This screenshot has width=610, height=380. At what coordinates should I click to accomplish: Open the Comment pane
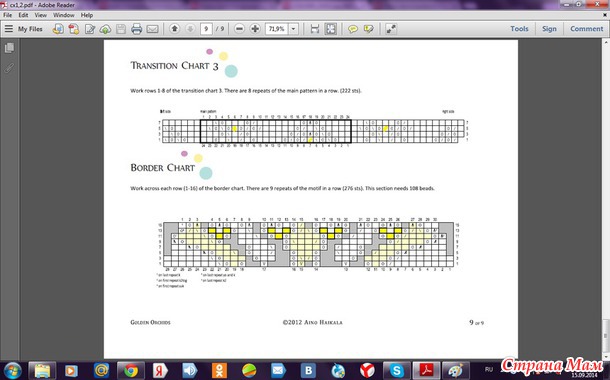[x=586, y=29]
